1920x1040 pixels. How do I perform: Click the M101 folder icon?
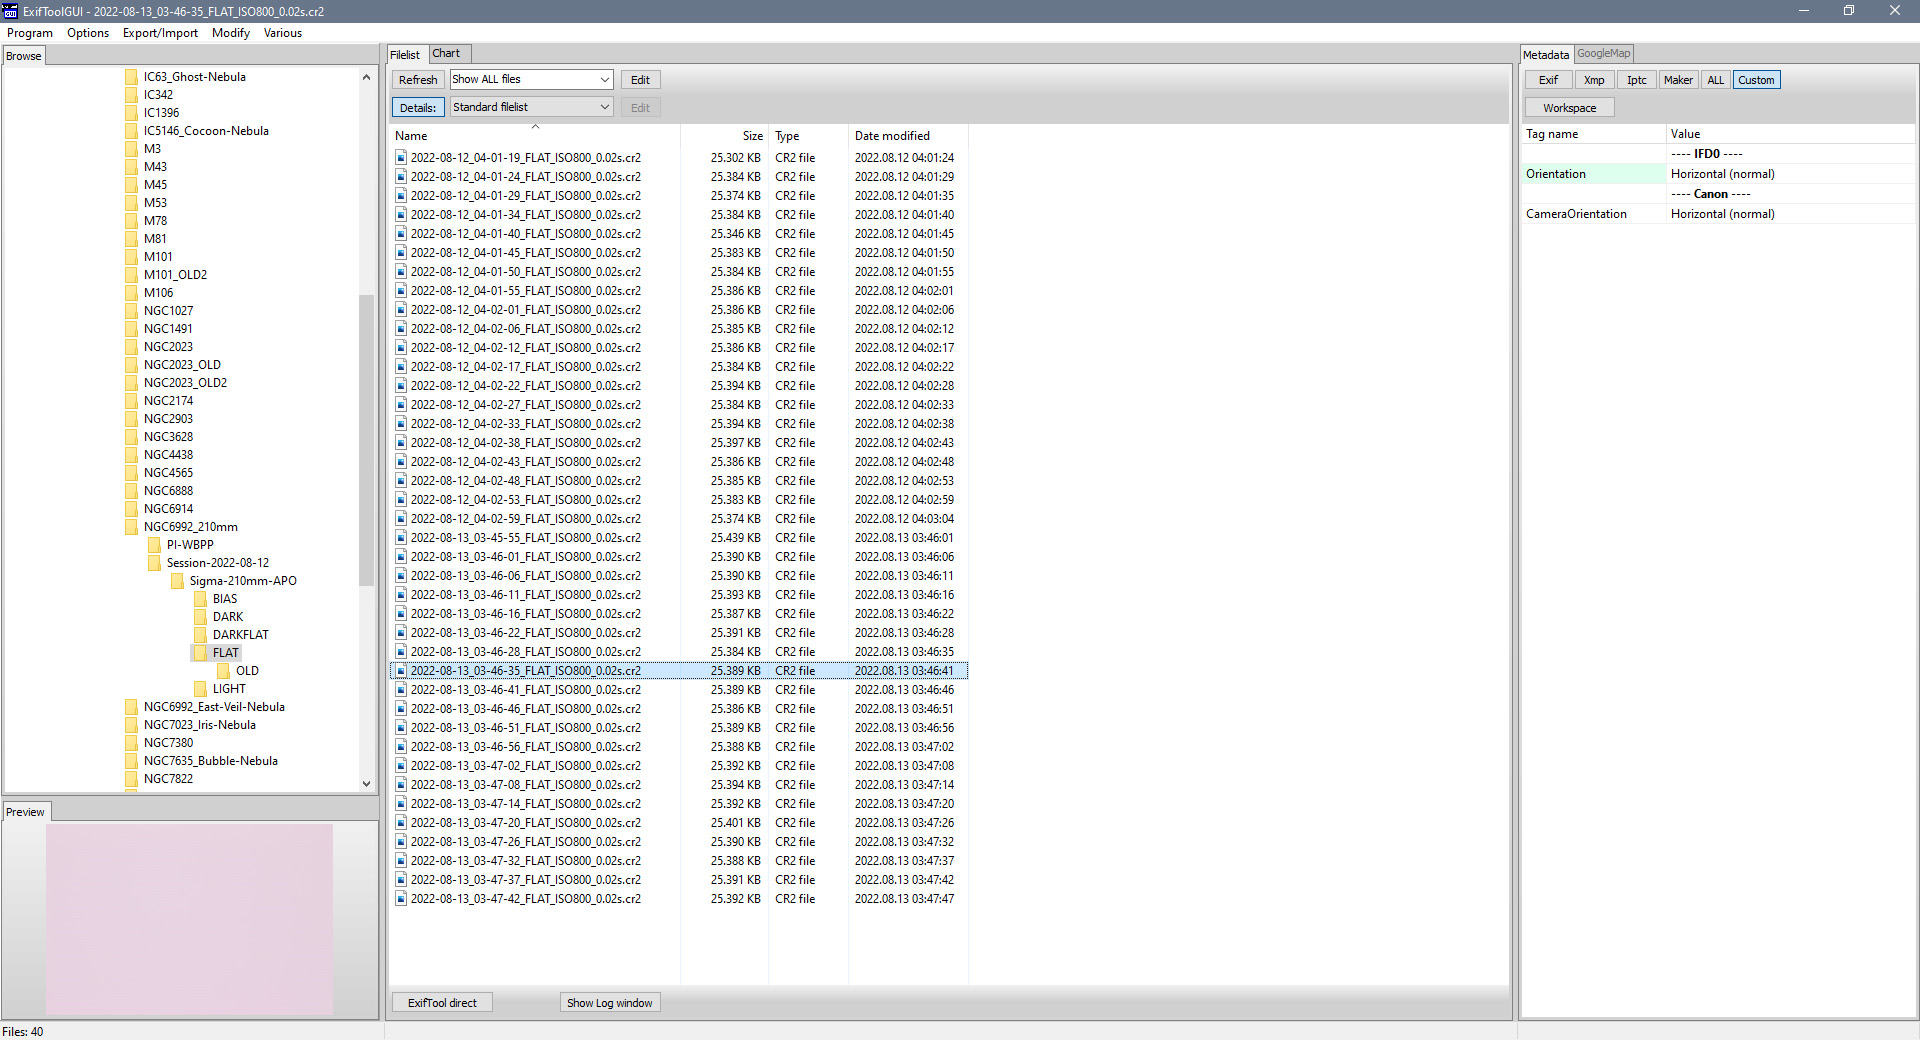click(x=131, y=257)
